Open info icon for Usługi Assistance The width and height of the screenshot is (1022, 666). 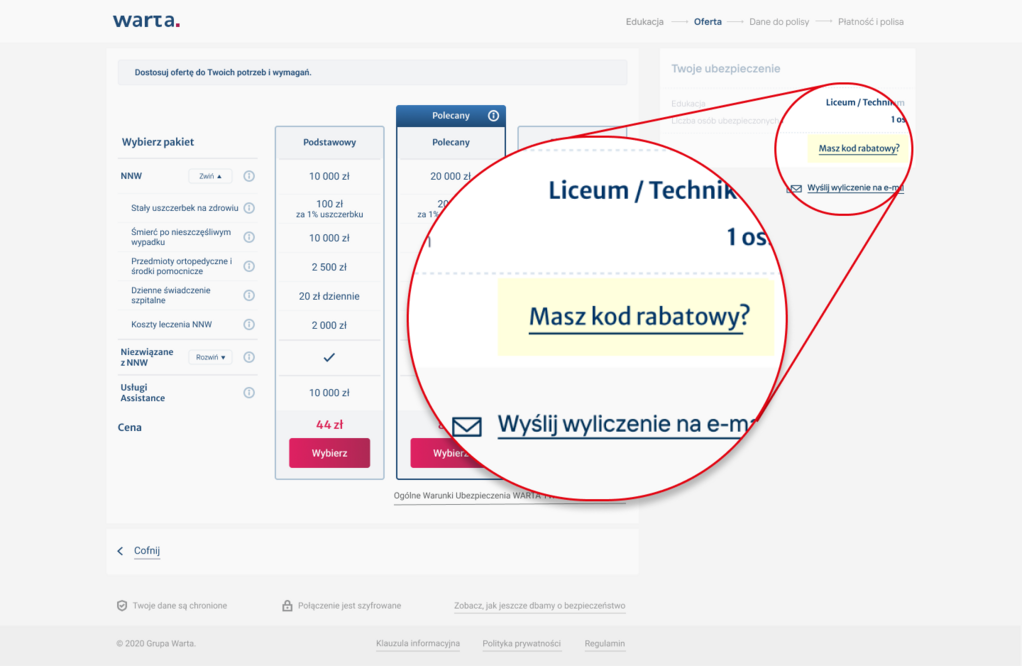pos(249,392)
